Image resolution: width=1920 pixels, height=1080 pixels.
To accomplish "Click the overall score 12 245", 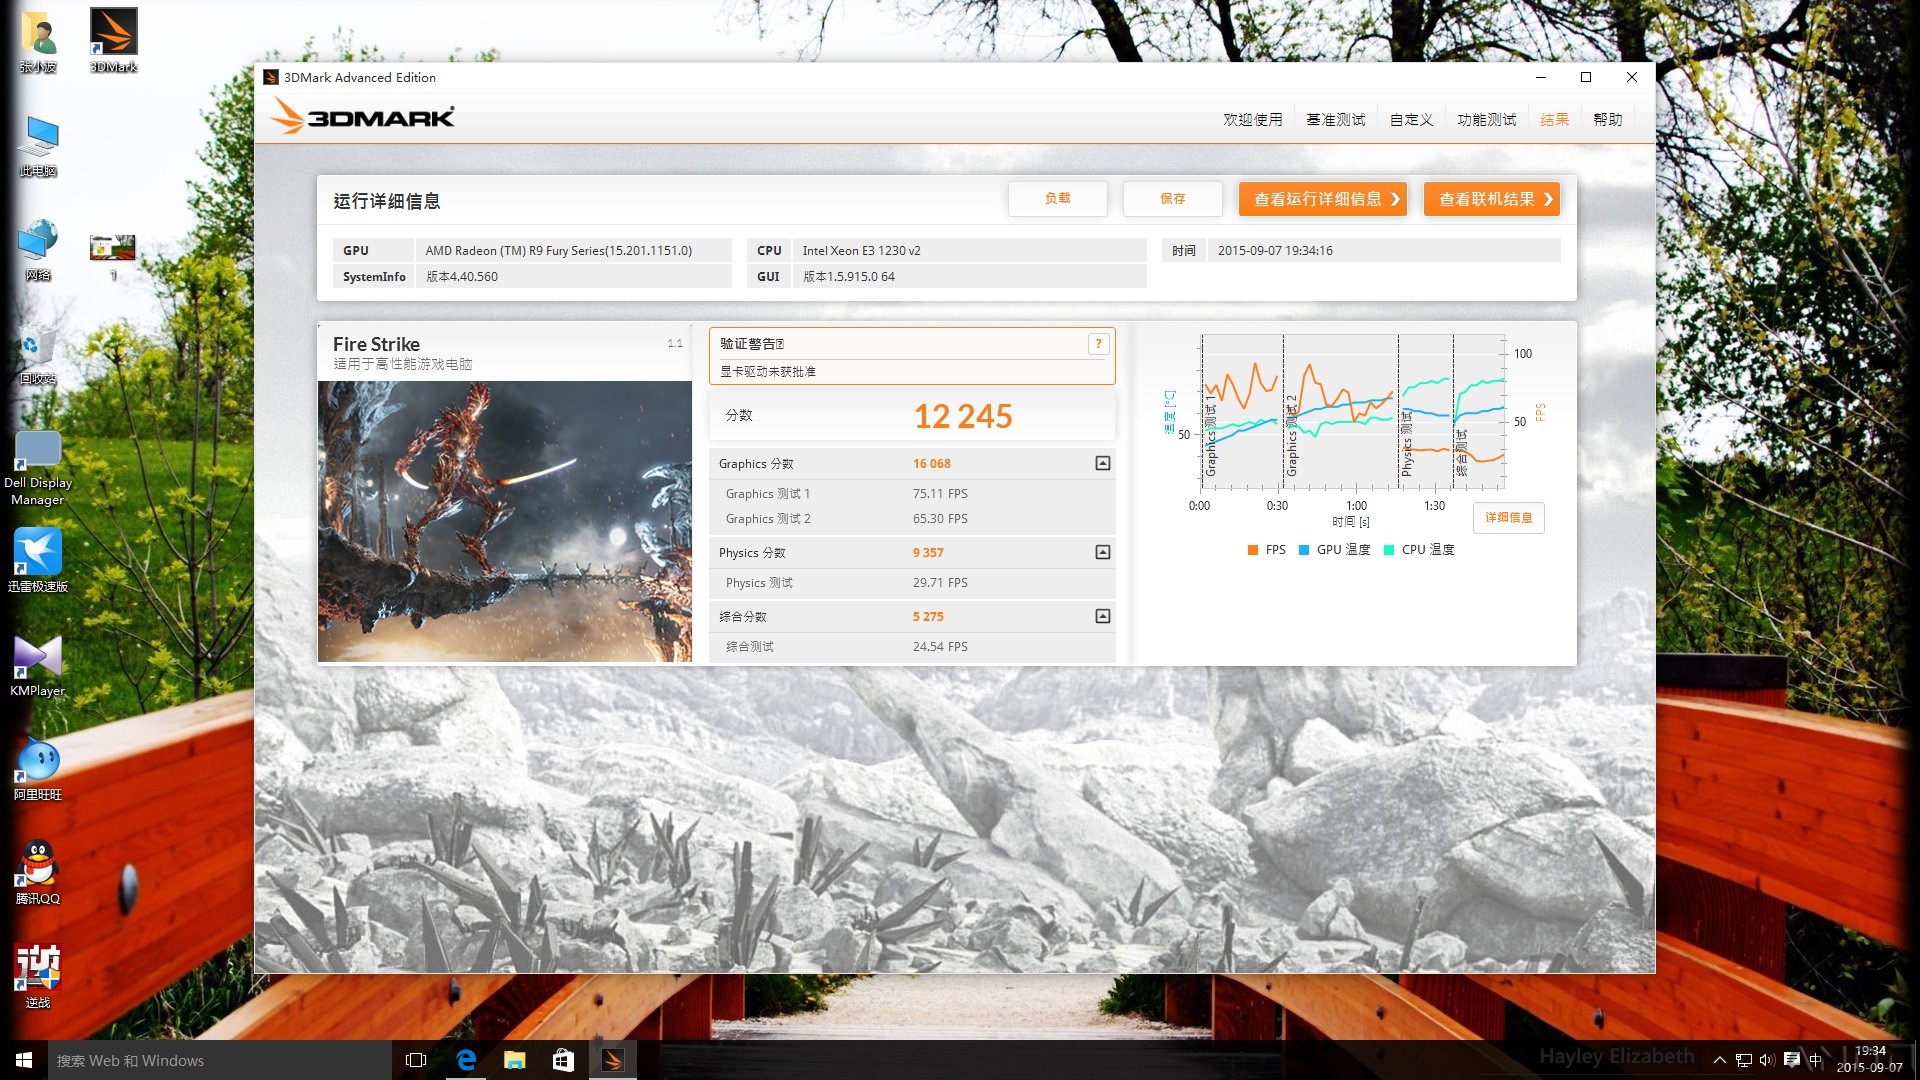I will coord(963,416).
